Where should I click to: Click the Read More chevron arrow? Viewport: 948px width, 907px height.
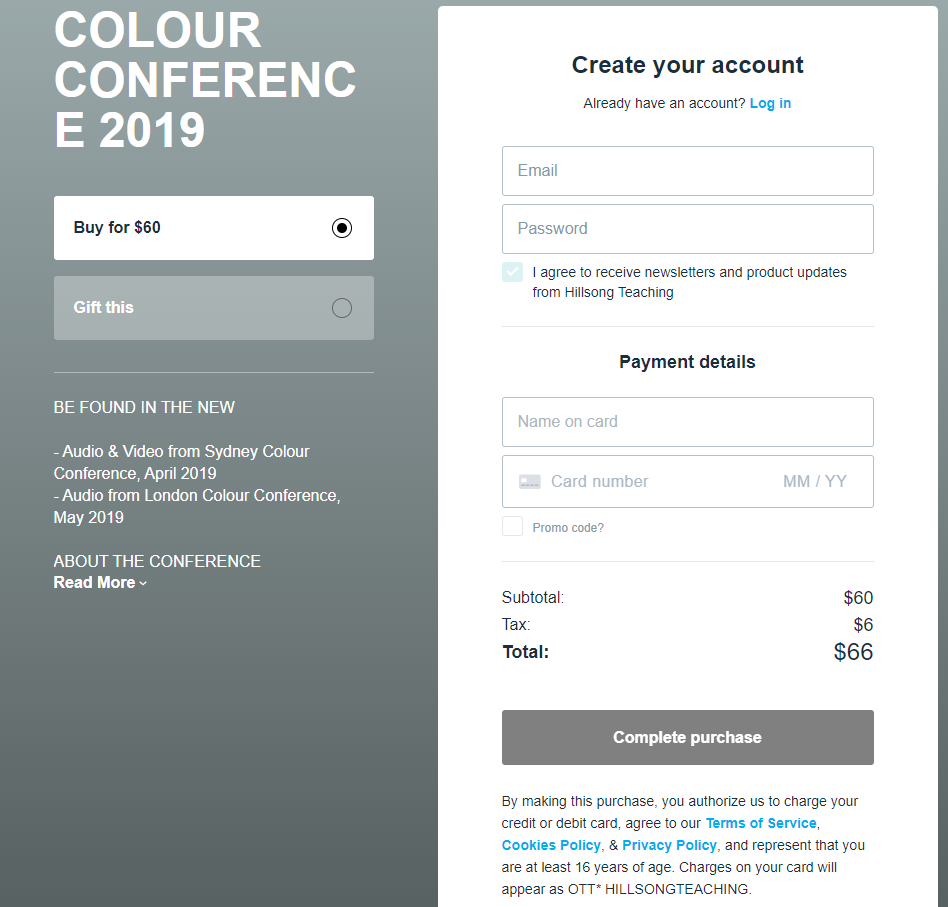tap(143, 584)
